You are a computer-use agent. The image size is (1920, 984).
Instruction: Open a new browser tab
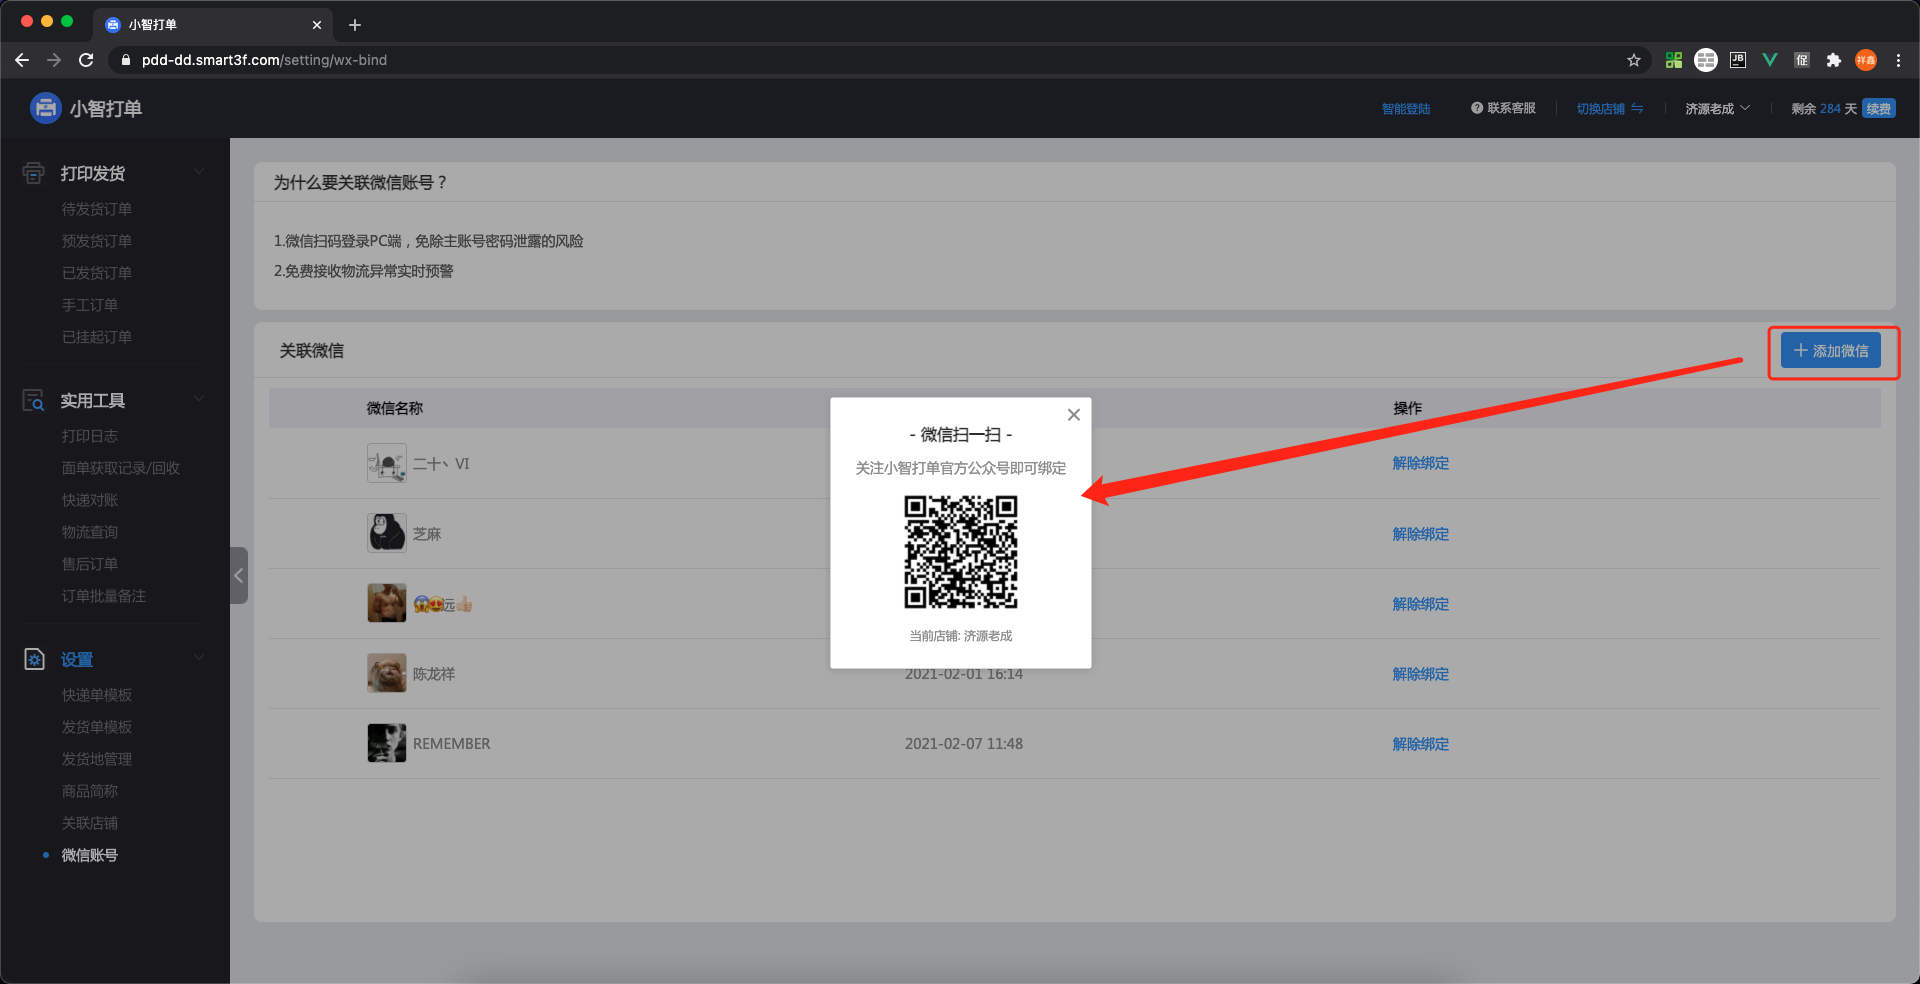pyautogui.click(x=355, y=25)
